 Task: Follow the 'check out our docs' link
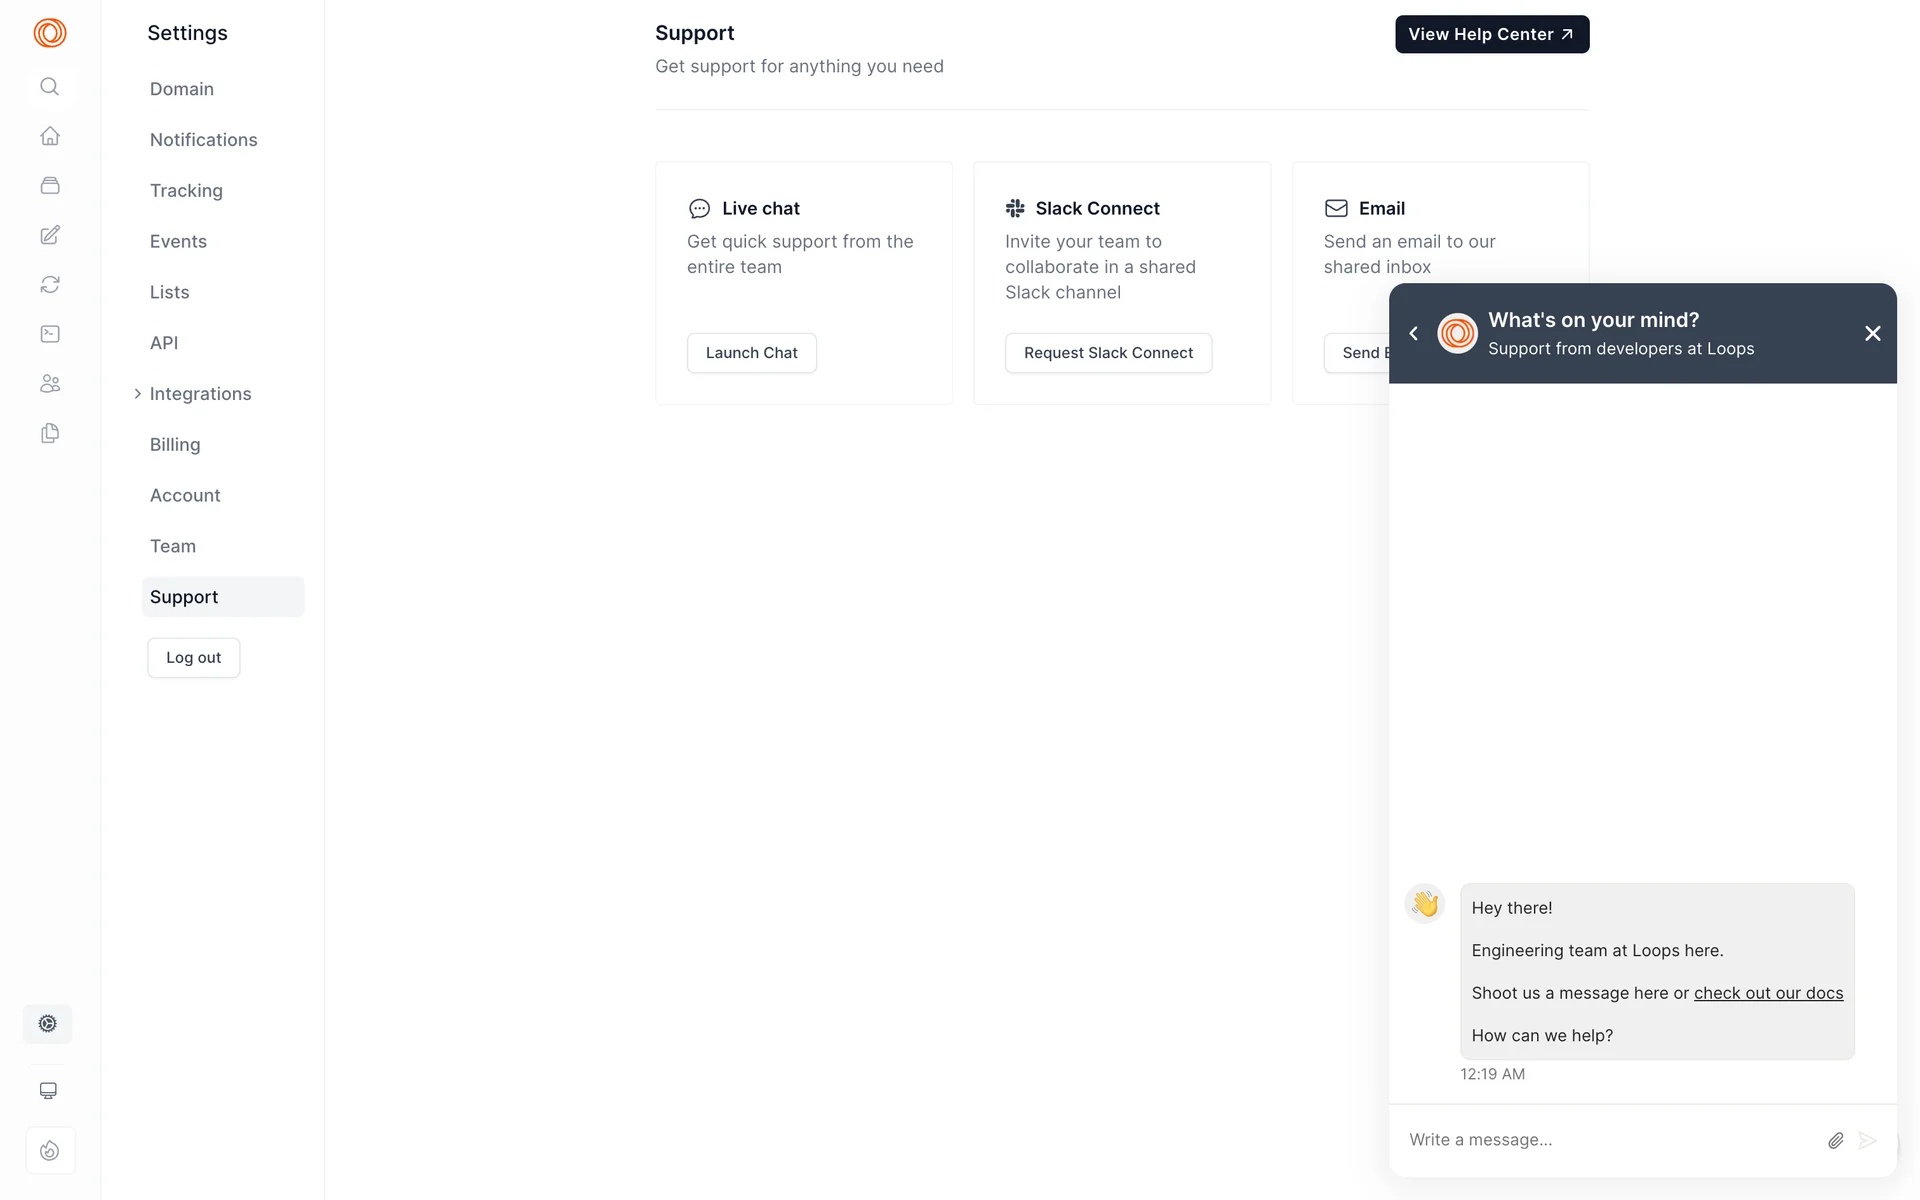pos(1768,993)
